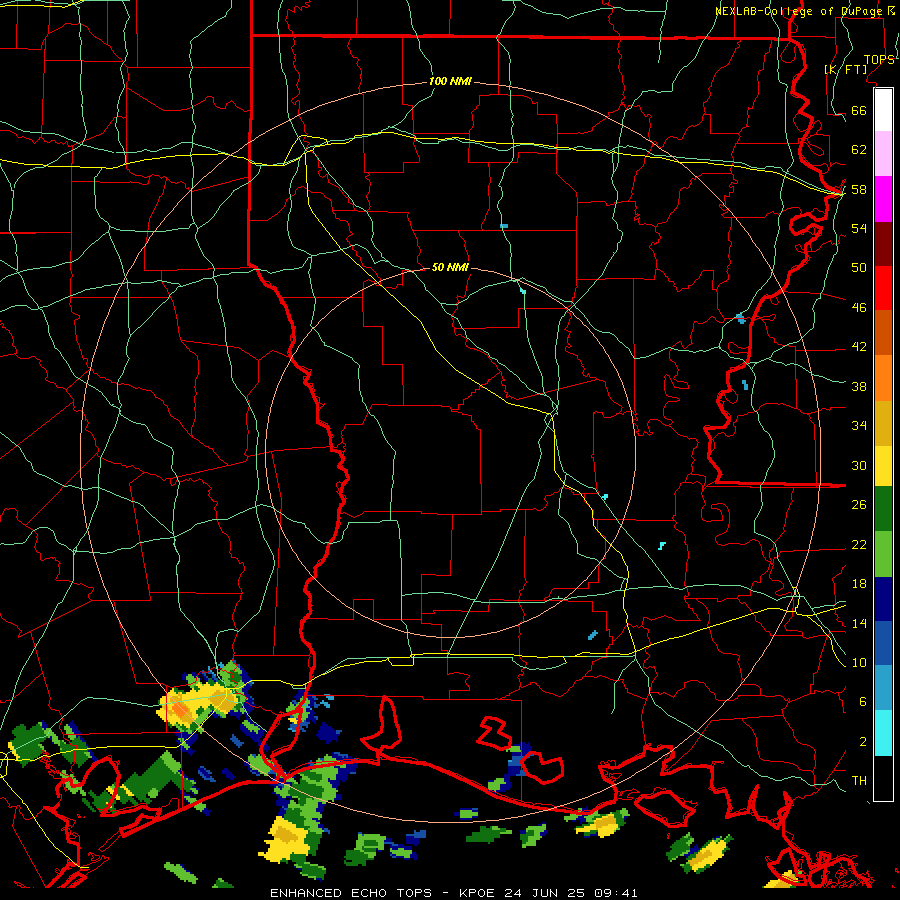900x900 pixels.
Task: Select the '42' legend value
Action: click(x=859, y=347)
